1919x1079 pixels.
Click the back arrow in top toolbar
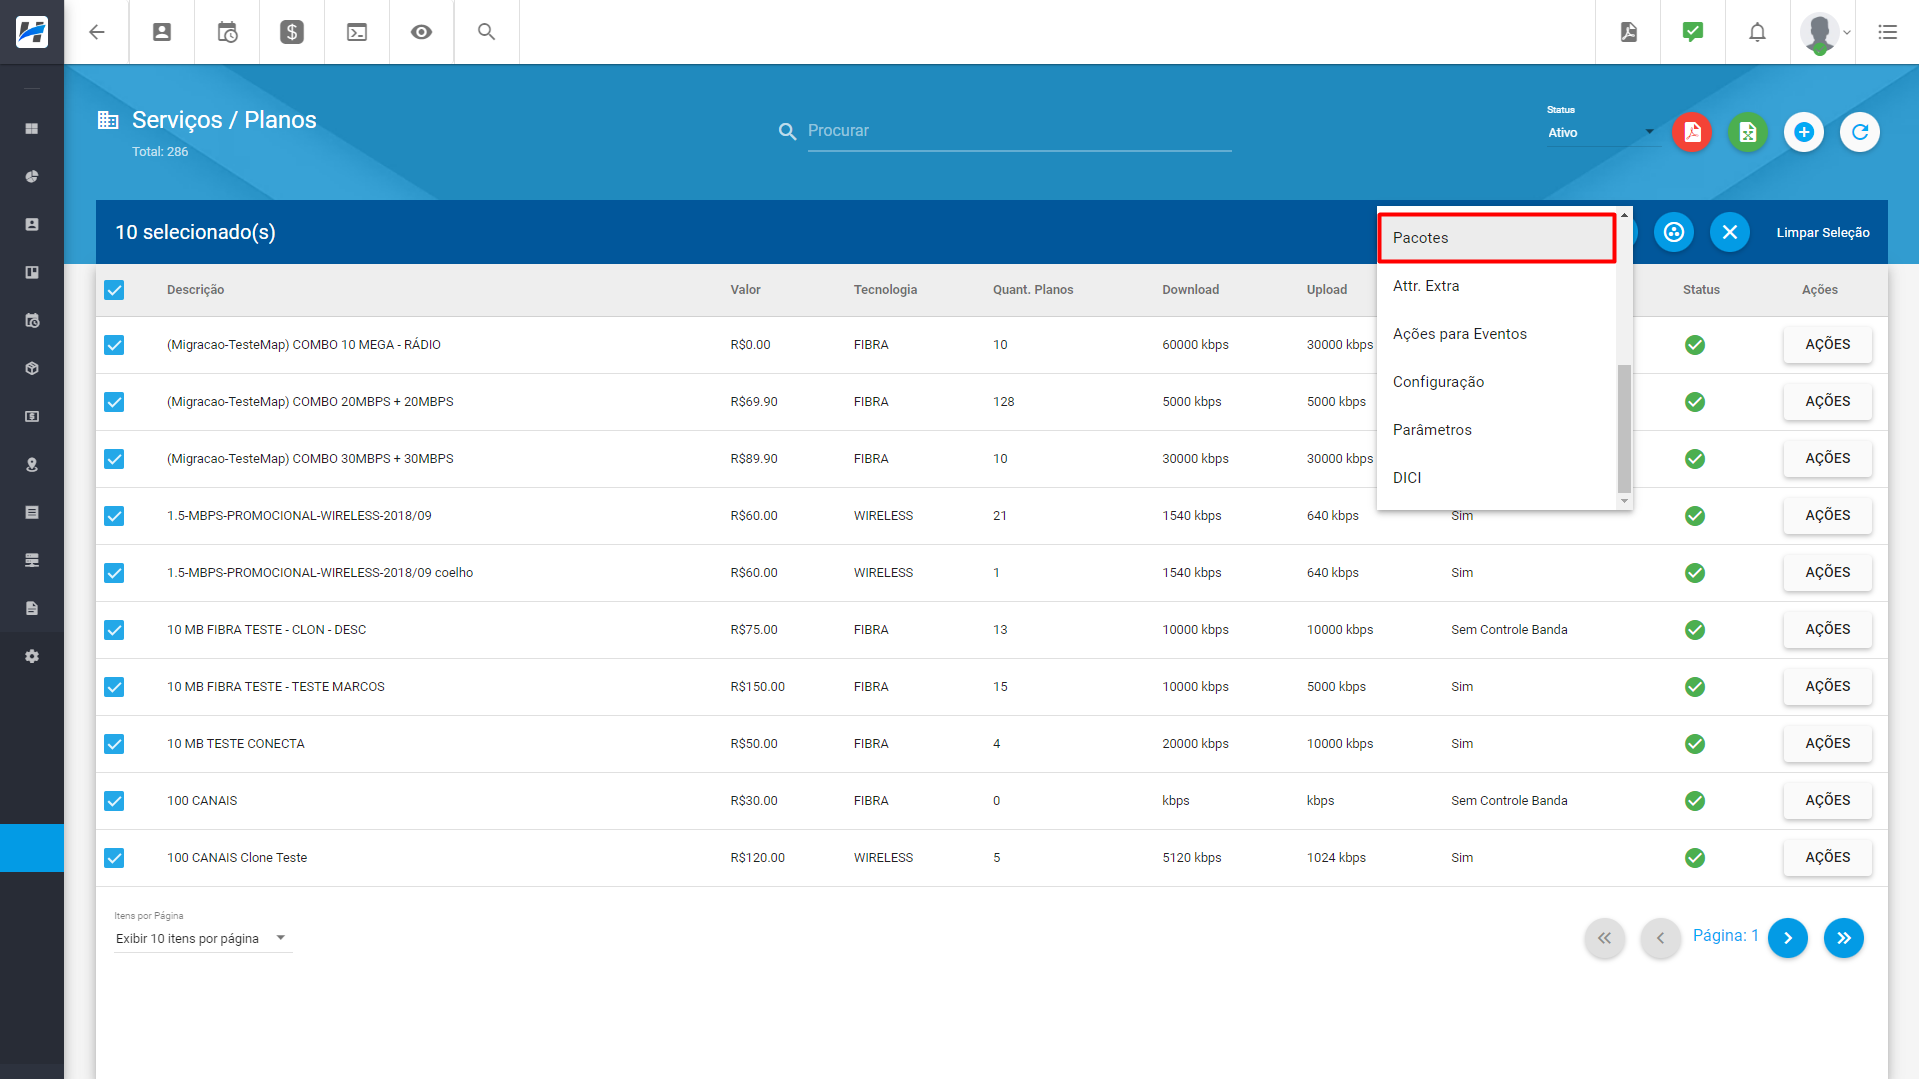click(x=97, y=32)
